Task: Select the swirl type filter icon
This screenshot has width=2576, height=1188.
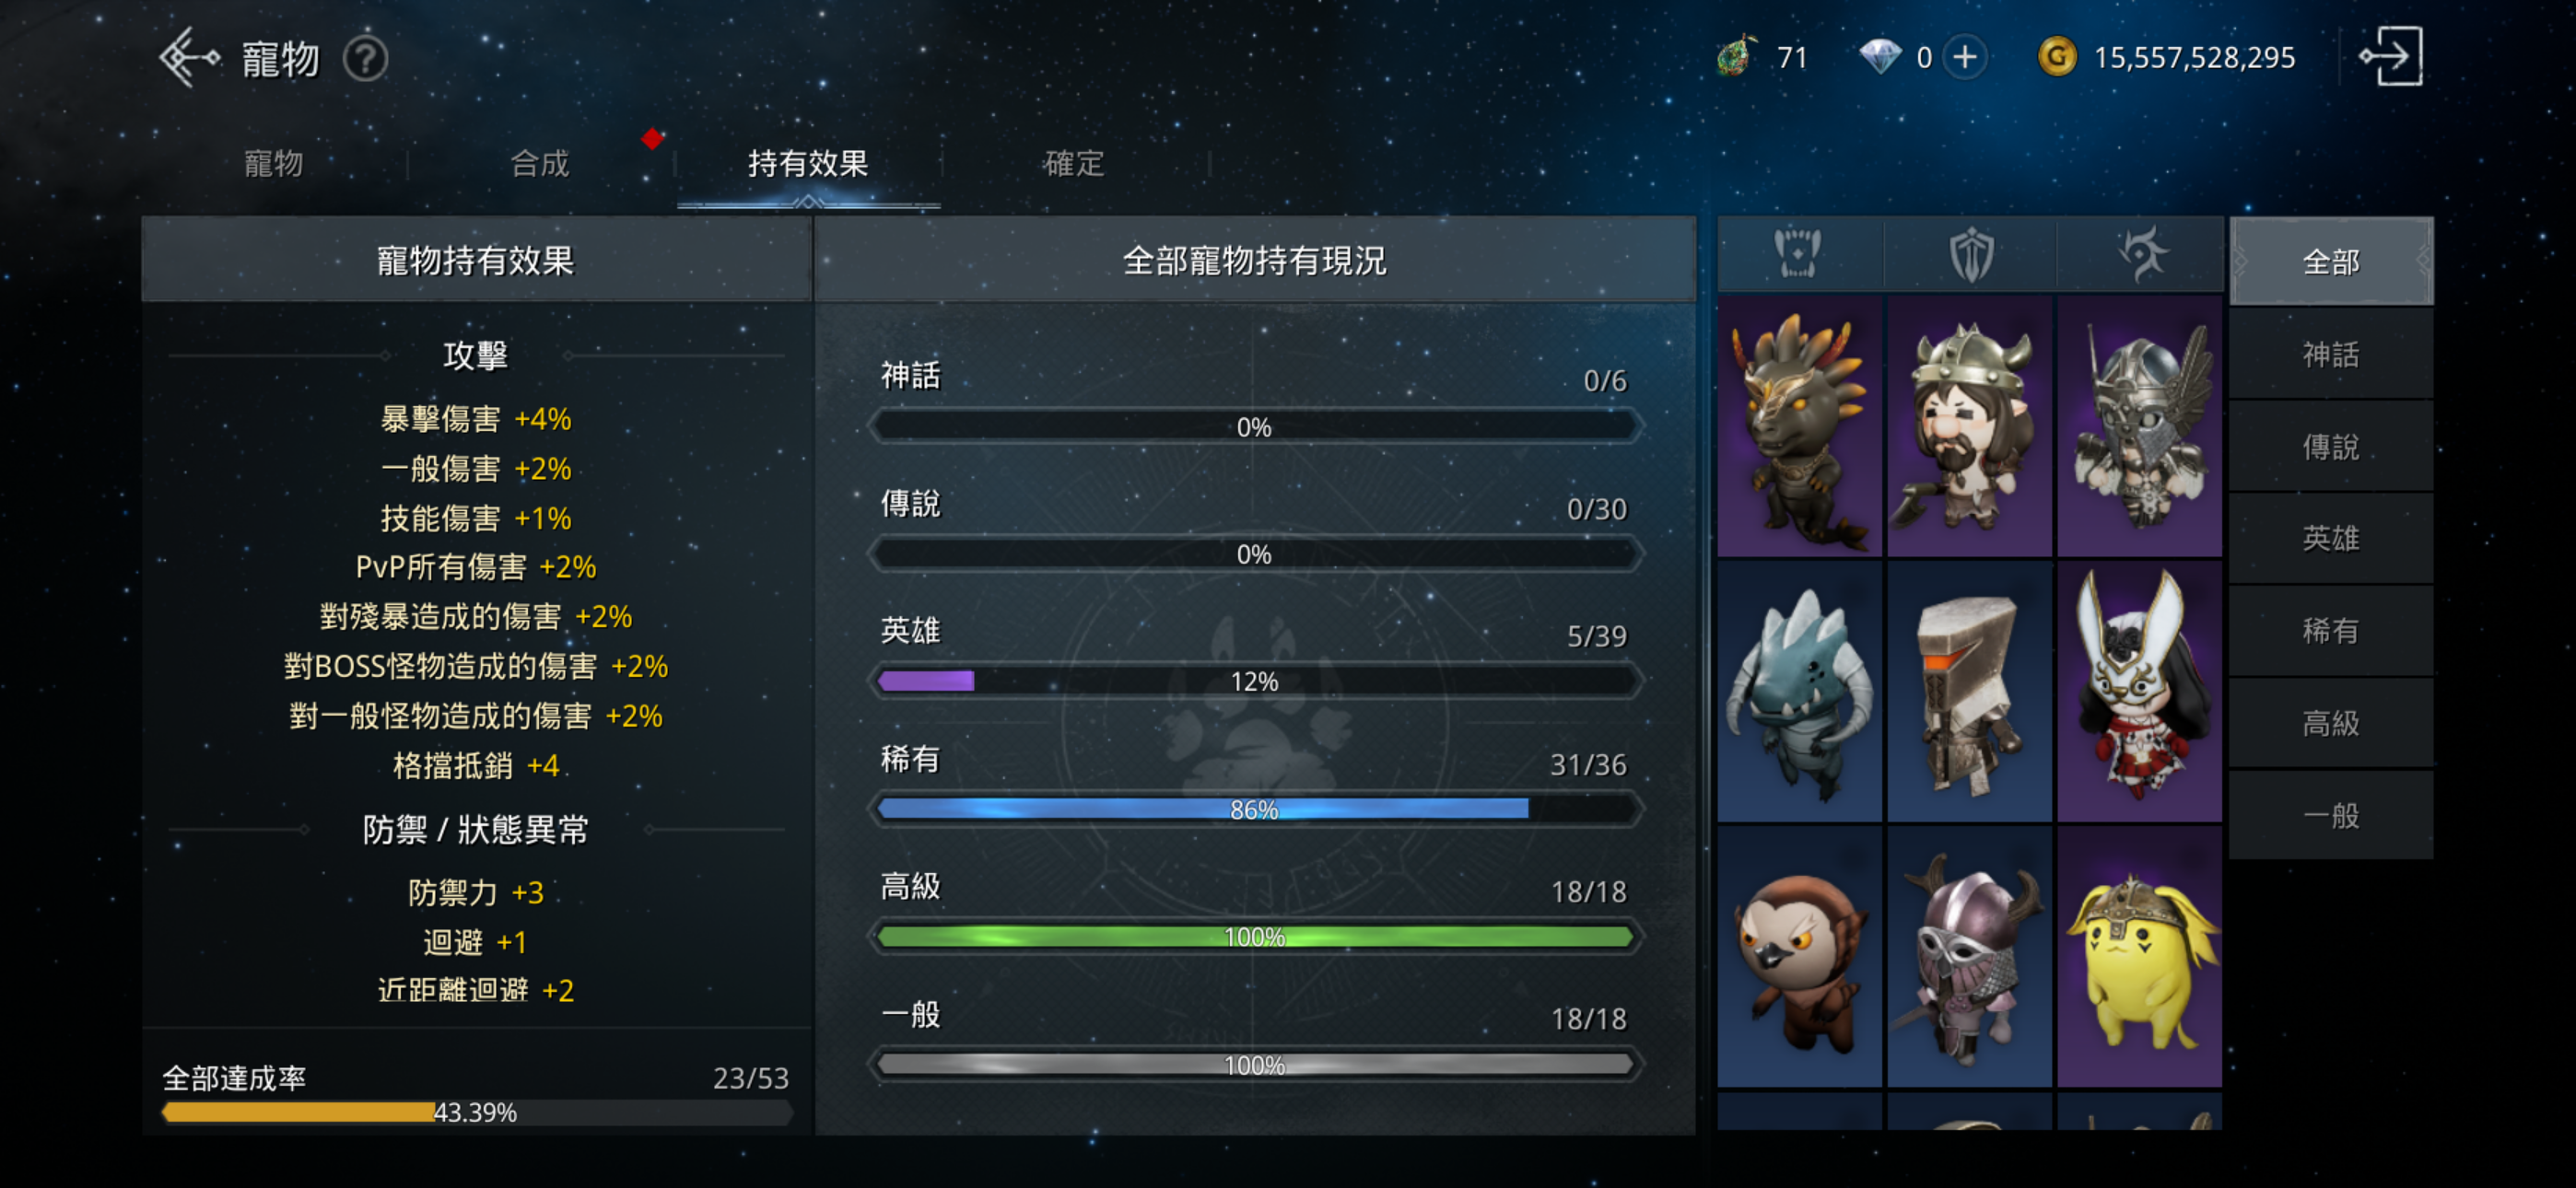Action: tap(2140, 255)
